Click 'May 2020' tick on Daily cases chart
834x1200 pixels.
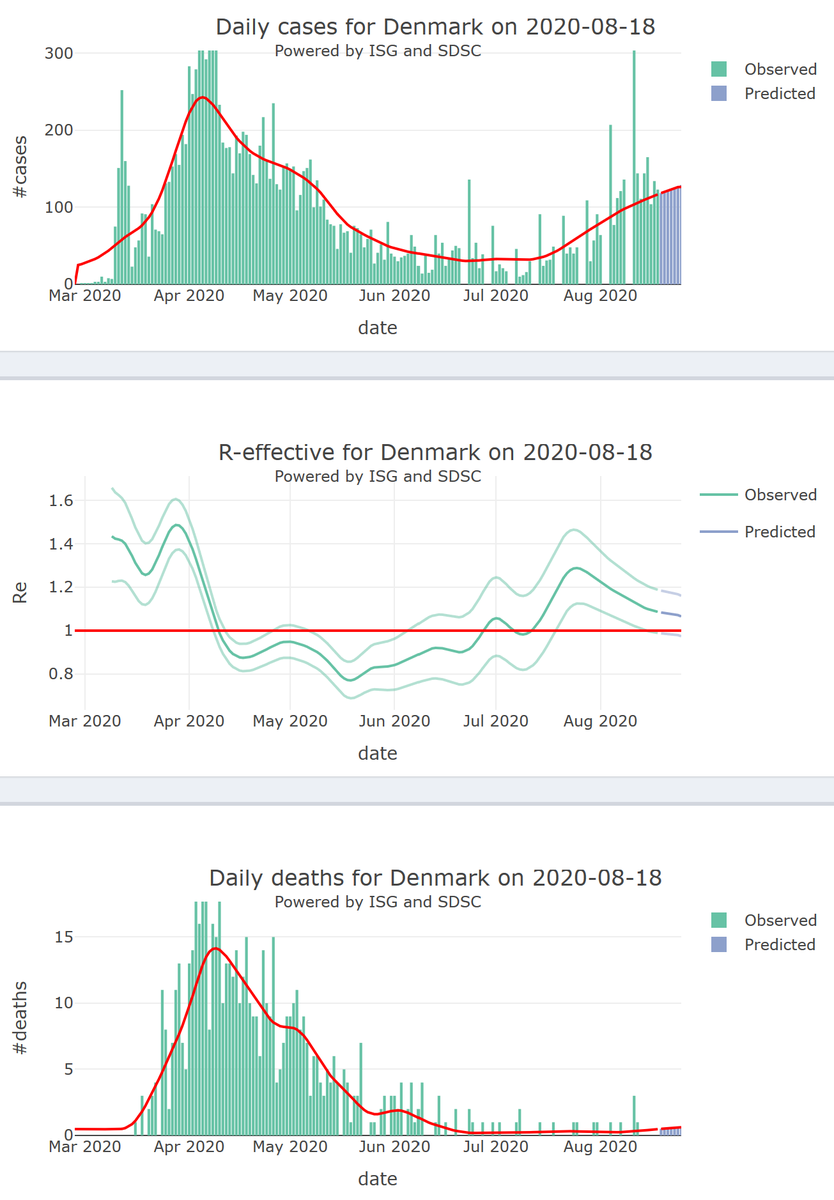(x=290, y=296)
